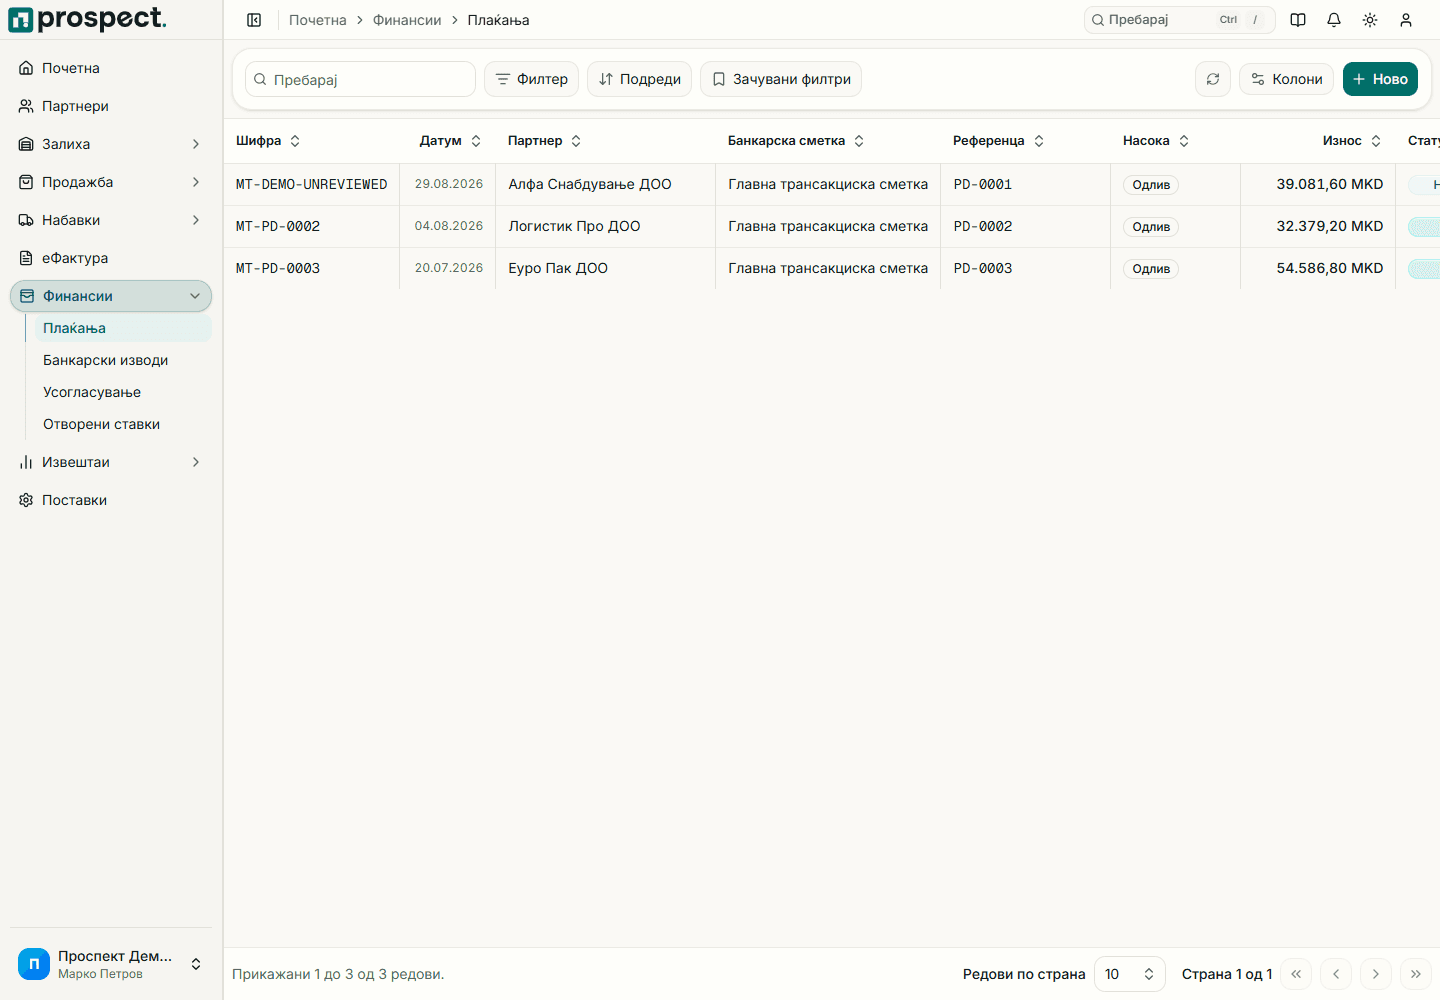Viewport: 1440px width, 1000px height.
Task: Click amount 32.379,20 MKD
Action: click(x=1330, y=226)
